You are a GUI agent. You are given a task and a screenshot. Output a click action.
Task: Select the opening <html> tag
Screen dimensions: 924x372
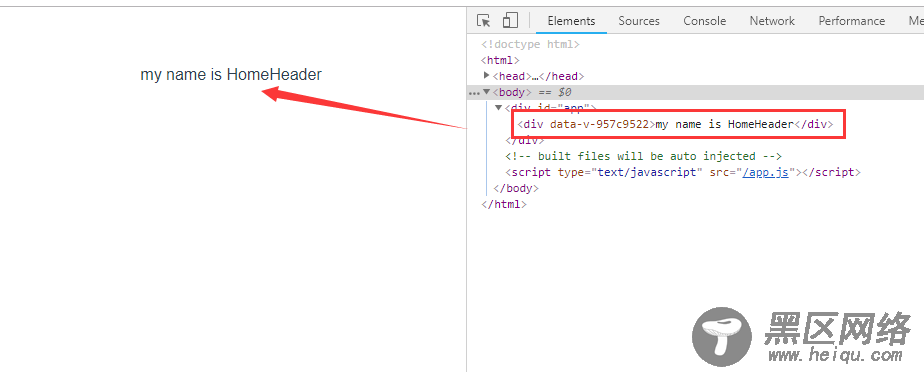pos(500,60)
